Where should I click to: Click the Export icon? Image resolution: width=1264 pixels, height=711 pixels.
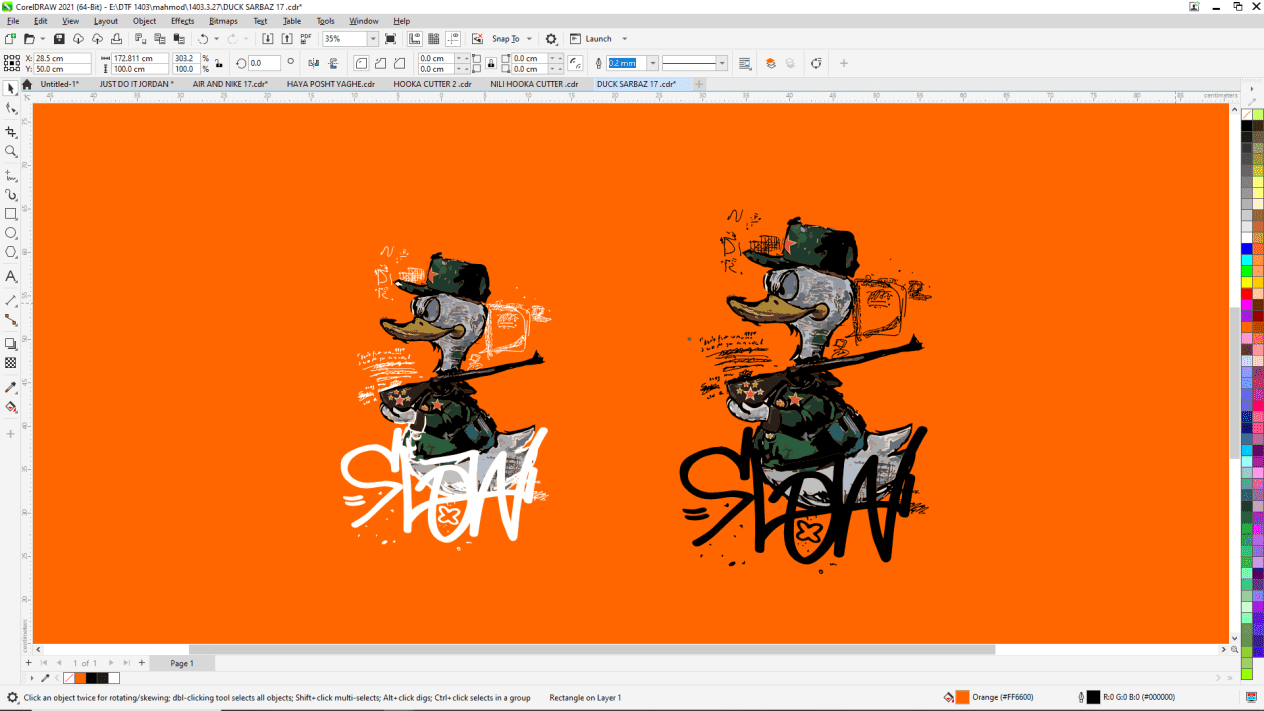287,39
